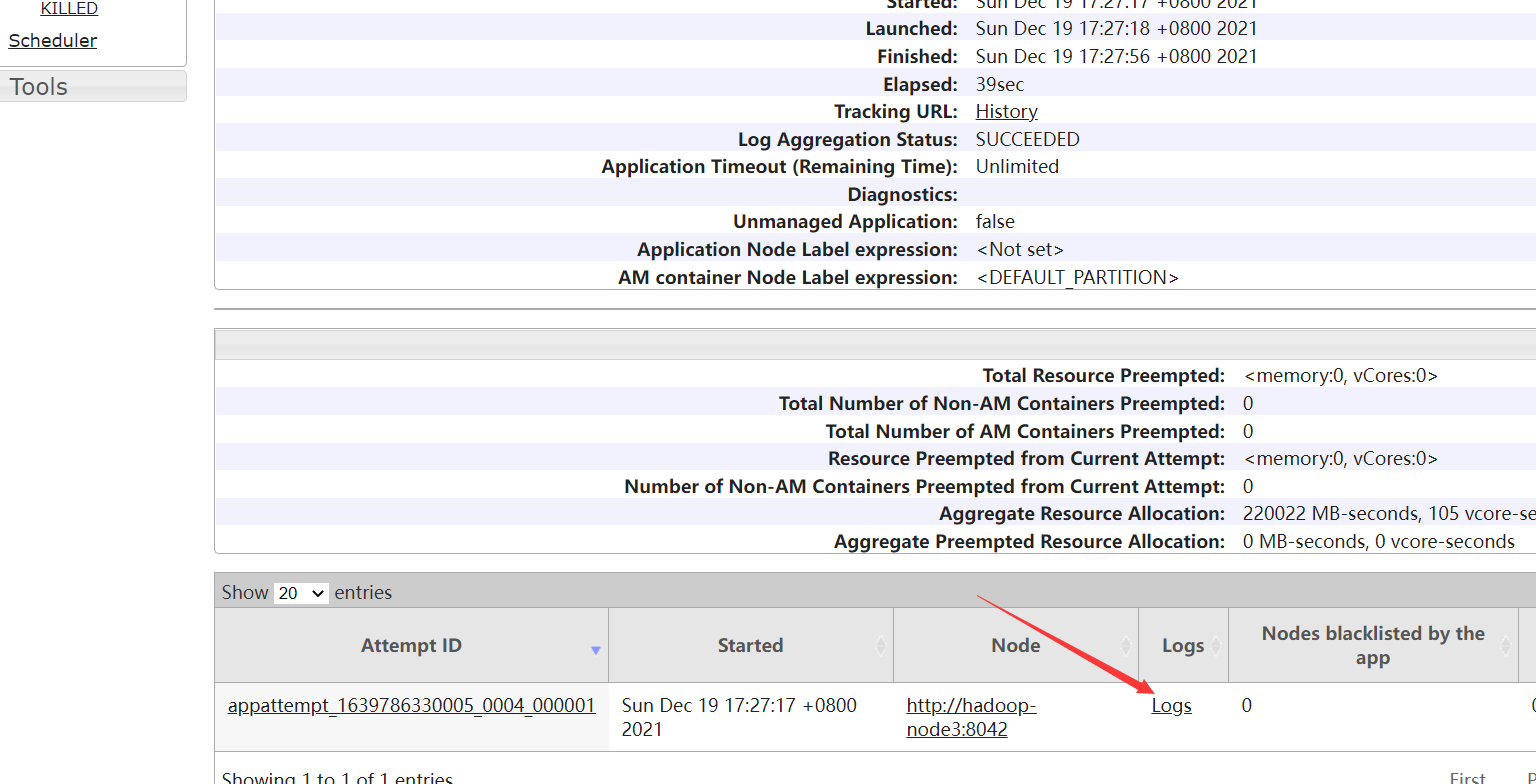
Task: Click the <Not set> node label value
Action: pyautogui.click(x=1020, y=249)
